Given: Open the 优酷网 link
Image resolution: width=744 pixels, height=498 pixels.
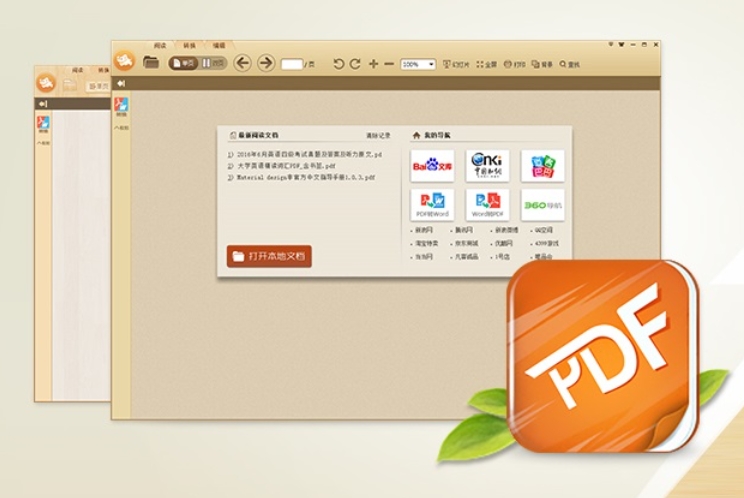Looking at the screenshot, I should click(x=502, y=243).
